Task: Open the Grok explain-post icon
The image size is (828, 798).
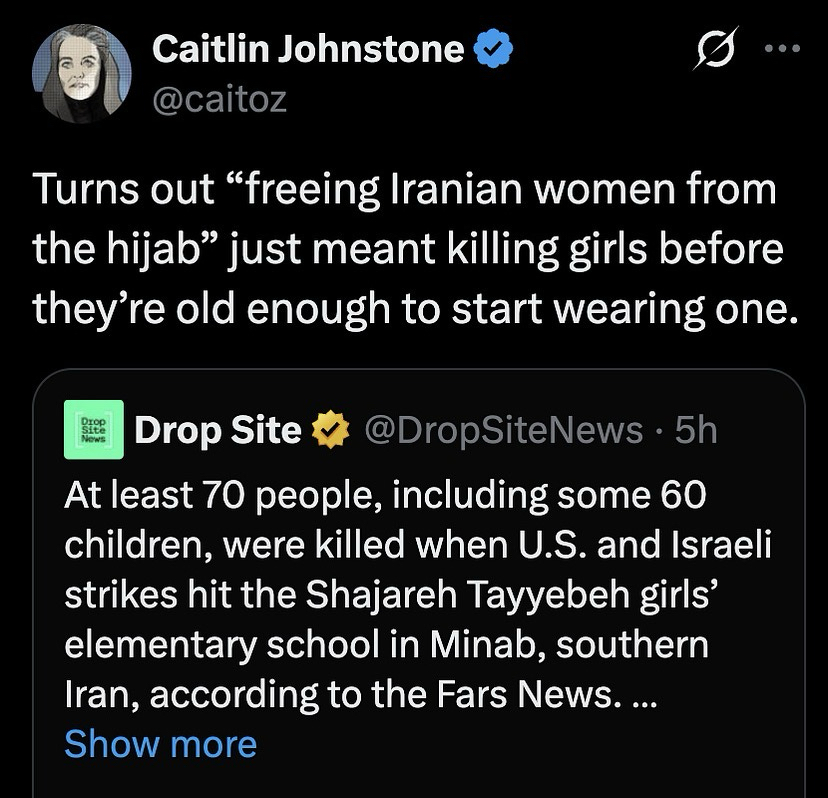Action: (712, 49)
